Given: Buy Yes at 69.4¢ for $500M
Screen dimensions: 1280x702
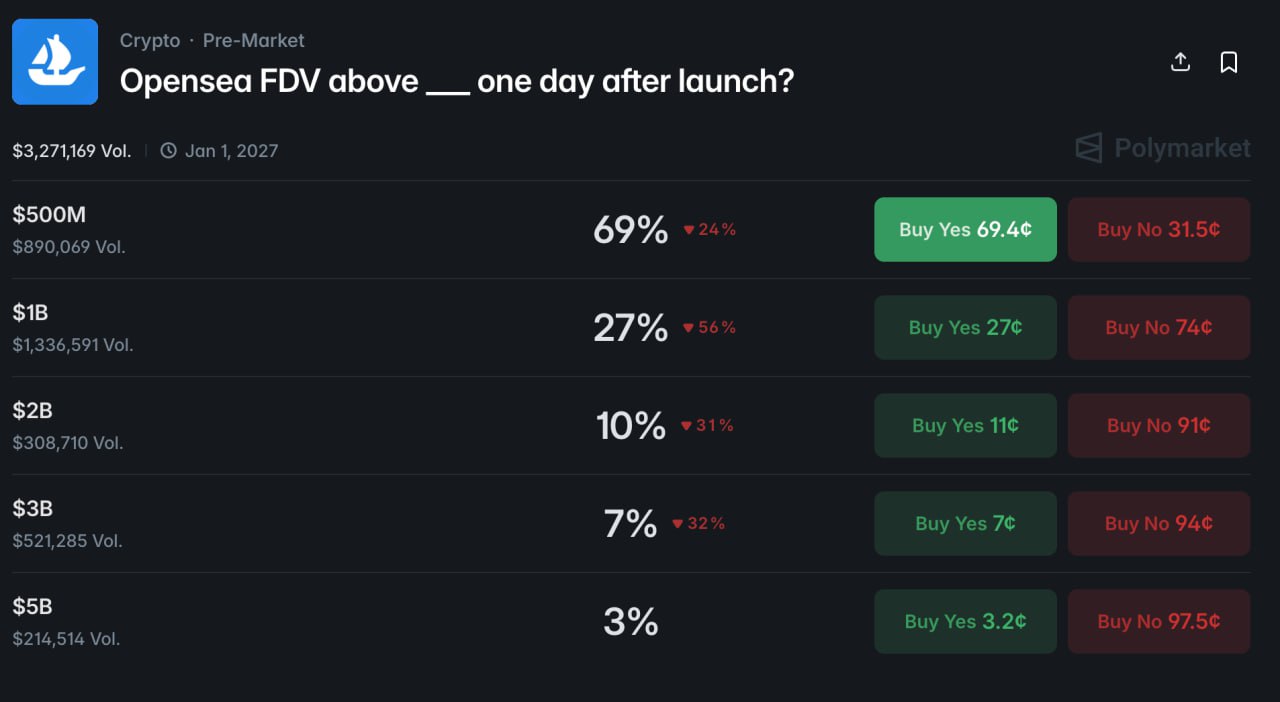Looking at the screenshot, I should pyautogui.click(x=965, y=229).
